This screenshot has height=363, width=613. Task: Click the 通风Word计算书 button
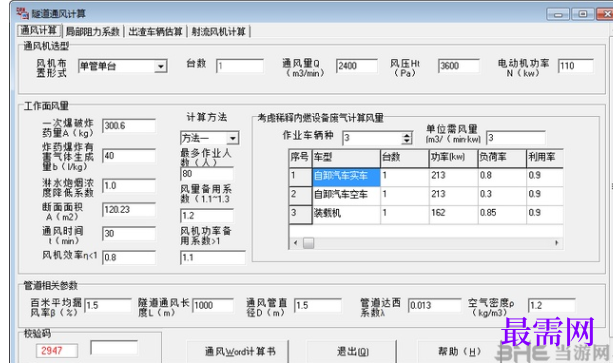tap(238, 352)
